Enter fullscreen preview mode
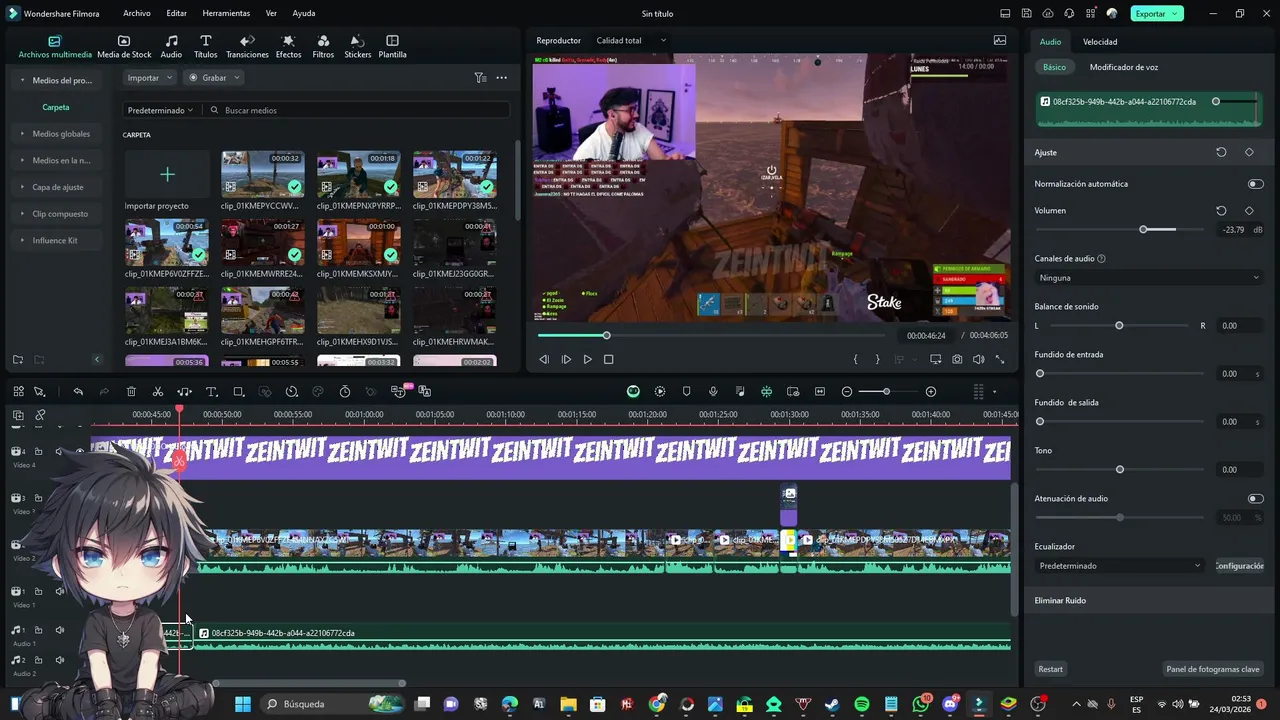The width and height of the screenshot is (1280, 720). (x=1000, y=359)
